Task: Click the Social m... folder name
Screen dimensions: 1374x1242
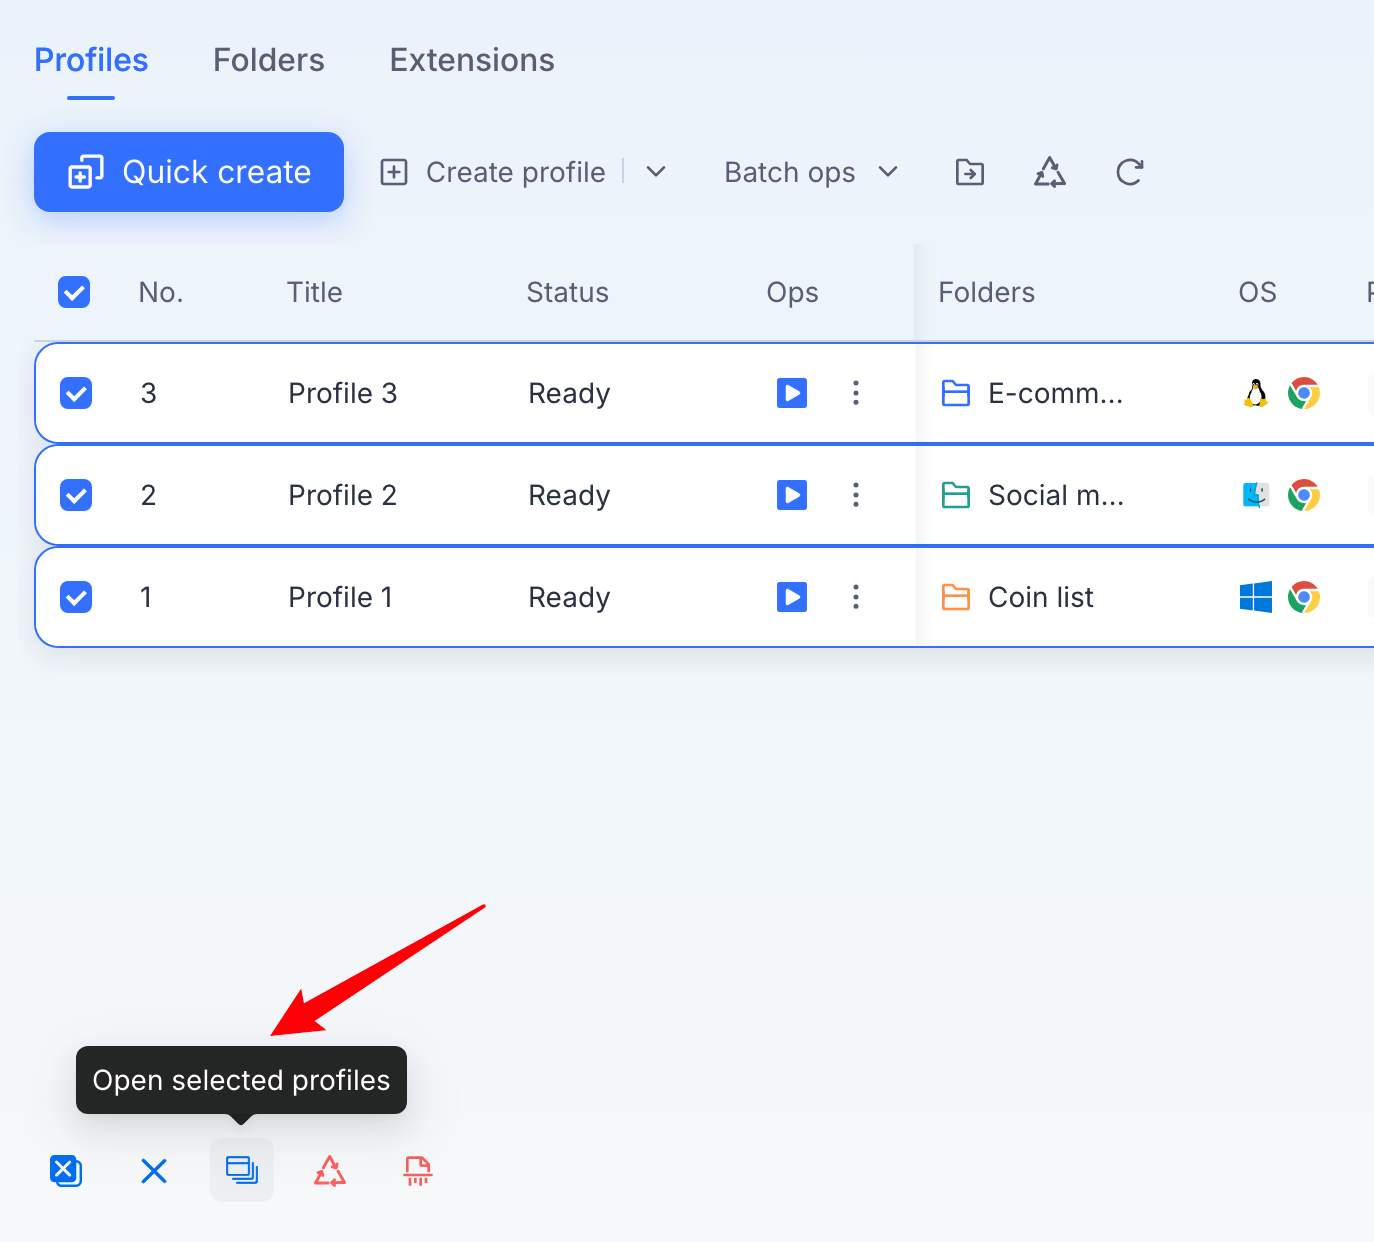Action: coord(1057,495)
